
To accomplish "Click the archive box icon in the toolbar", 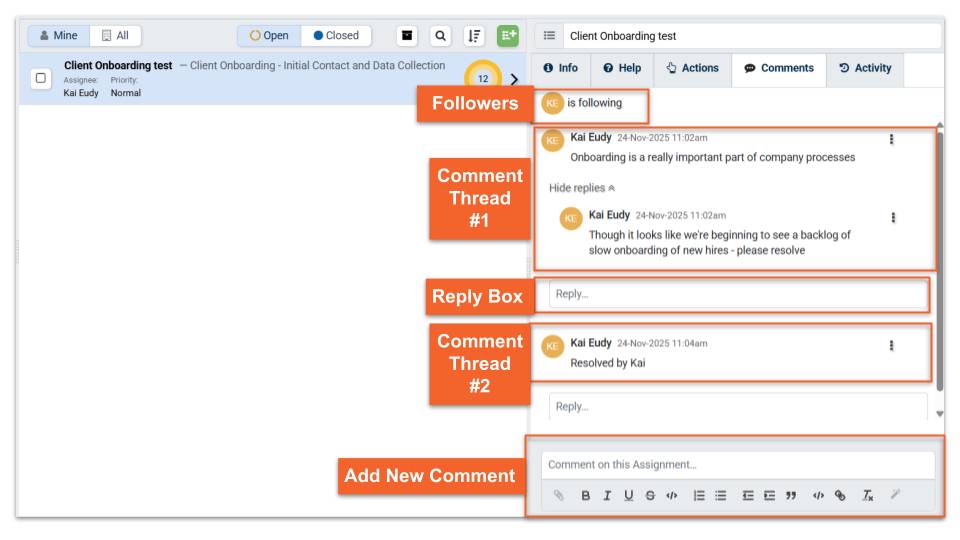I will pyautogui.click(x=407, y=36).
